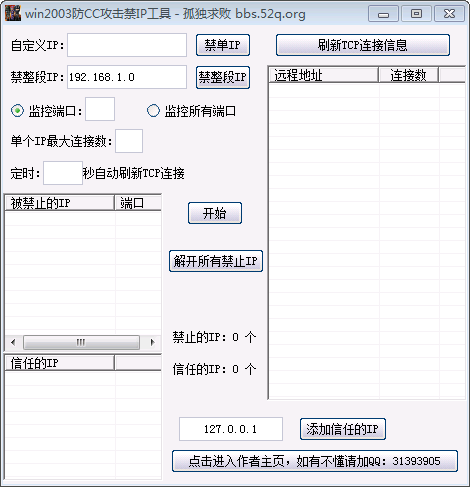This screenshot has width=470, height=487.
Task: Click the app icon in title bar
Action: tap(13, 13)
